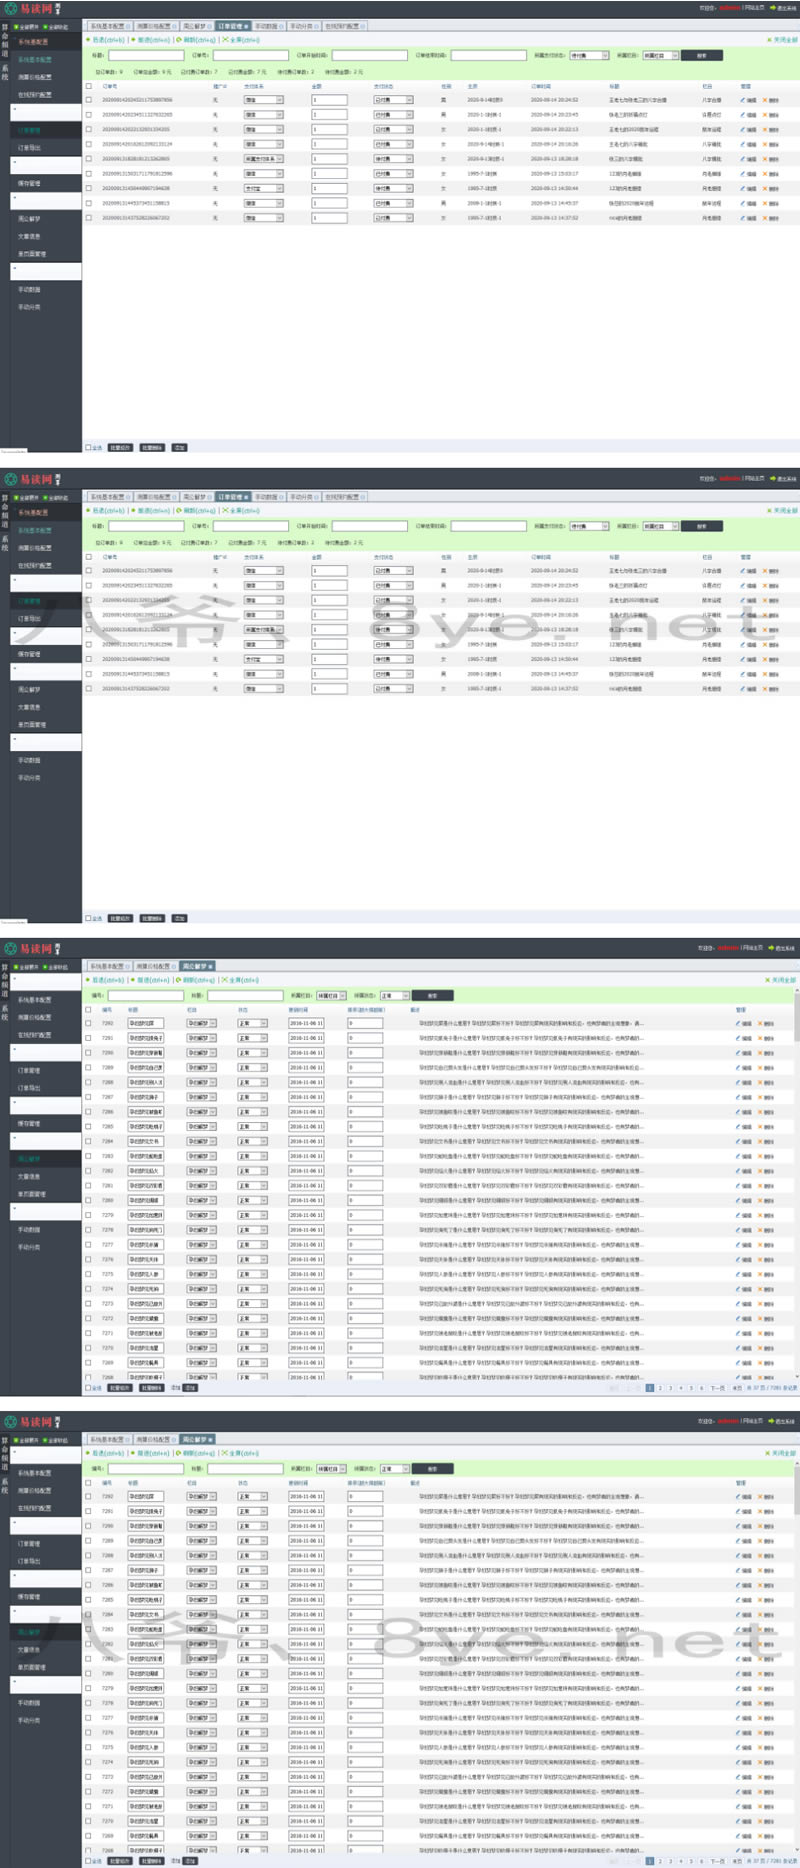The width and height of the screenshot is (800, 1868).
Task: Click the edit pencil for entry 7292 in the unwatermarked 周公解梦 list
Action: pyautogui.click(x=742, y=1023)
